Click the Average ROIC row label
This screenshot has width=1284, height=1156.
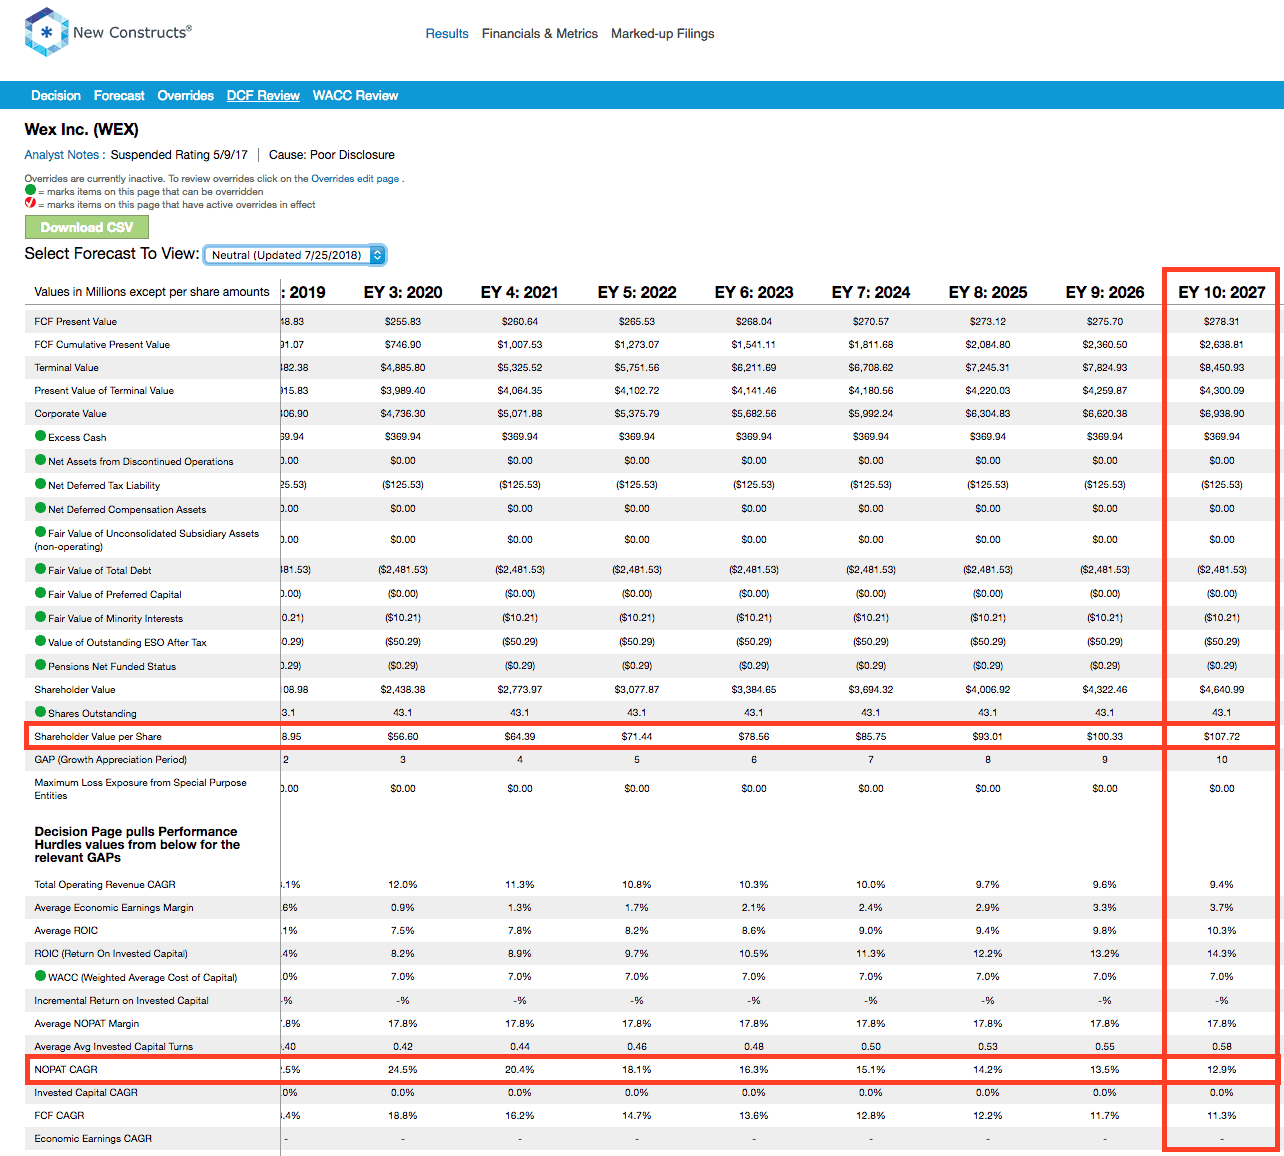click(66, 930)
